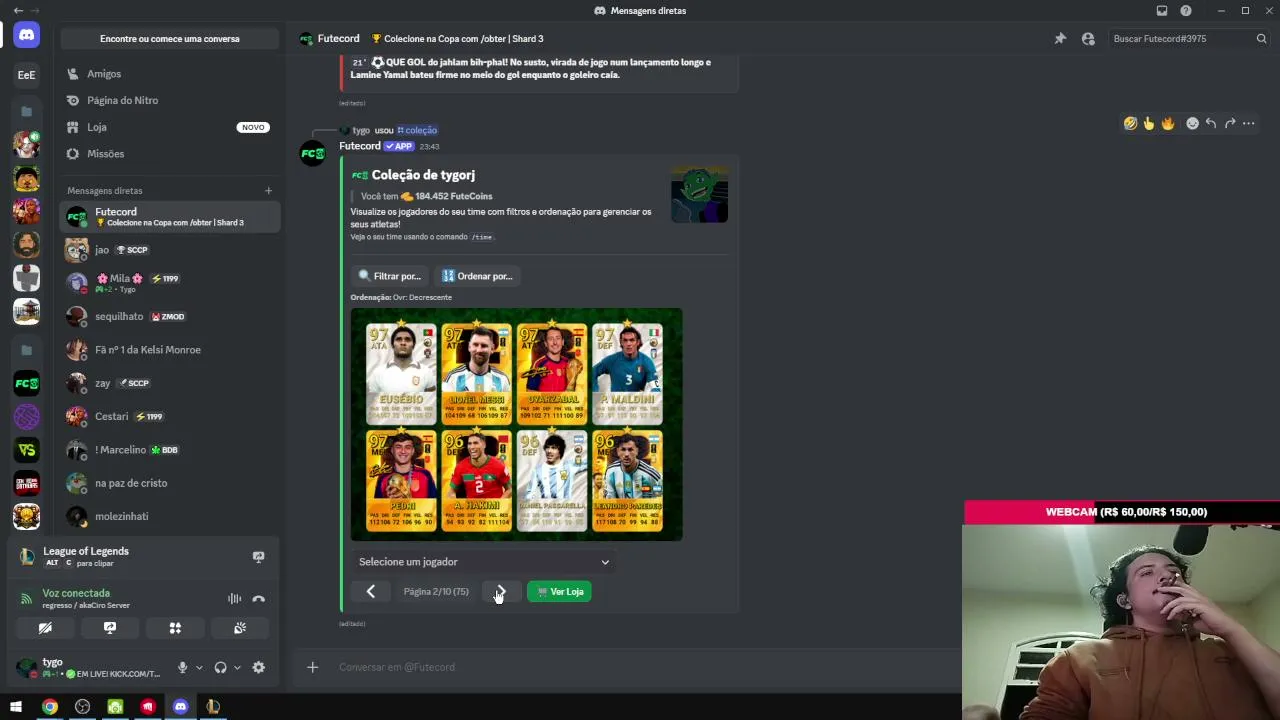
Task: Click 'Voz conectada' status text
Action: click(x=76, y=593)
